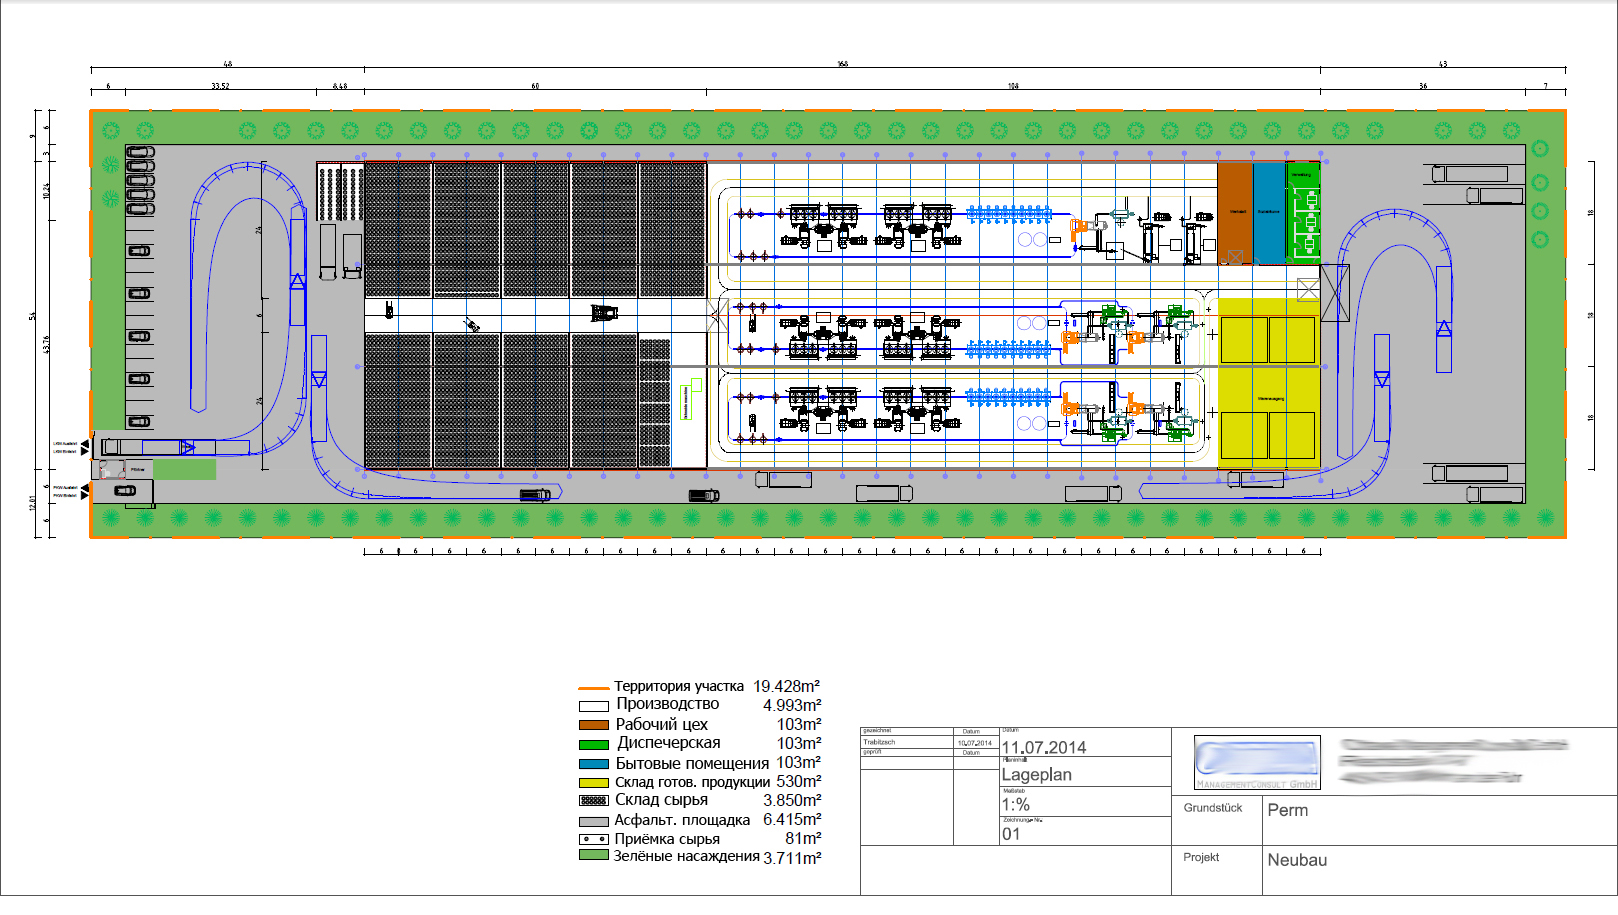Select the legend label Территория участка
The image size is (1618, 915).
click(679, 686)
